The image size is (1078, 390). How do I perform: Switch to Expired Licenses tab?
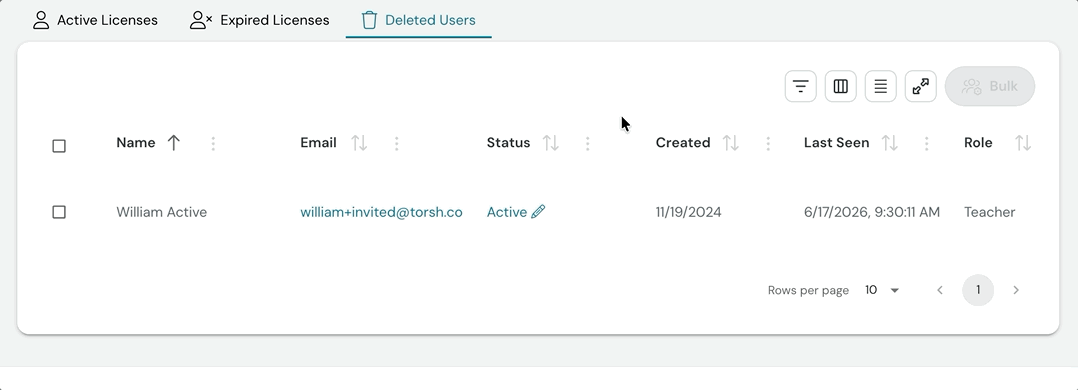point(260,20)
